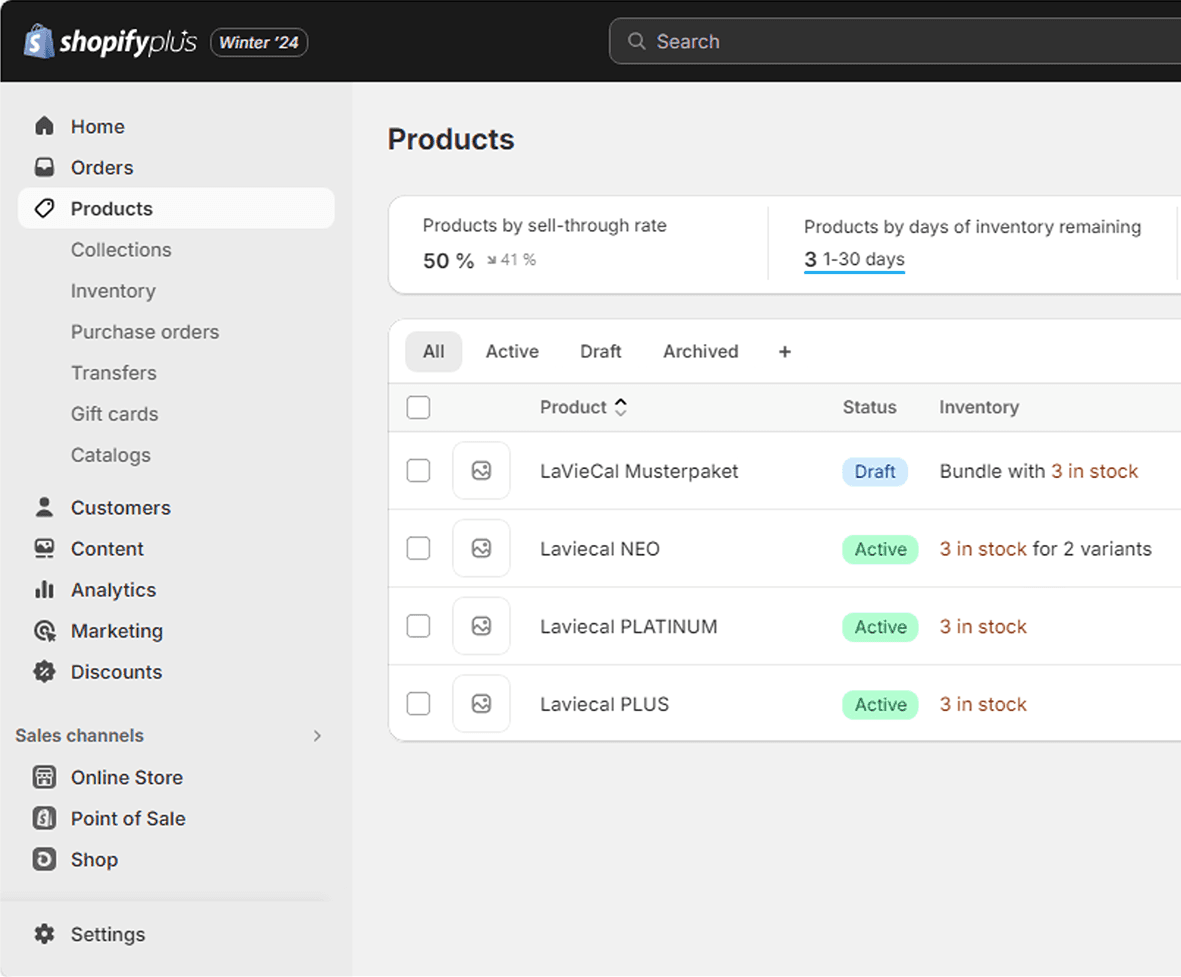Open the Settings gear

pyautogui.click(x=44, y=933)
